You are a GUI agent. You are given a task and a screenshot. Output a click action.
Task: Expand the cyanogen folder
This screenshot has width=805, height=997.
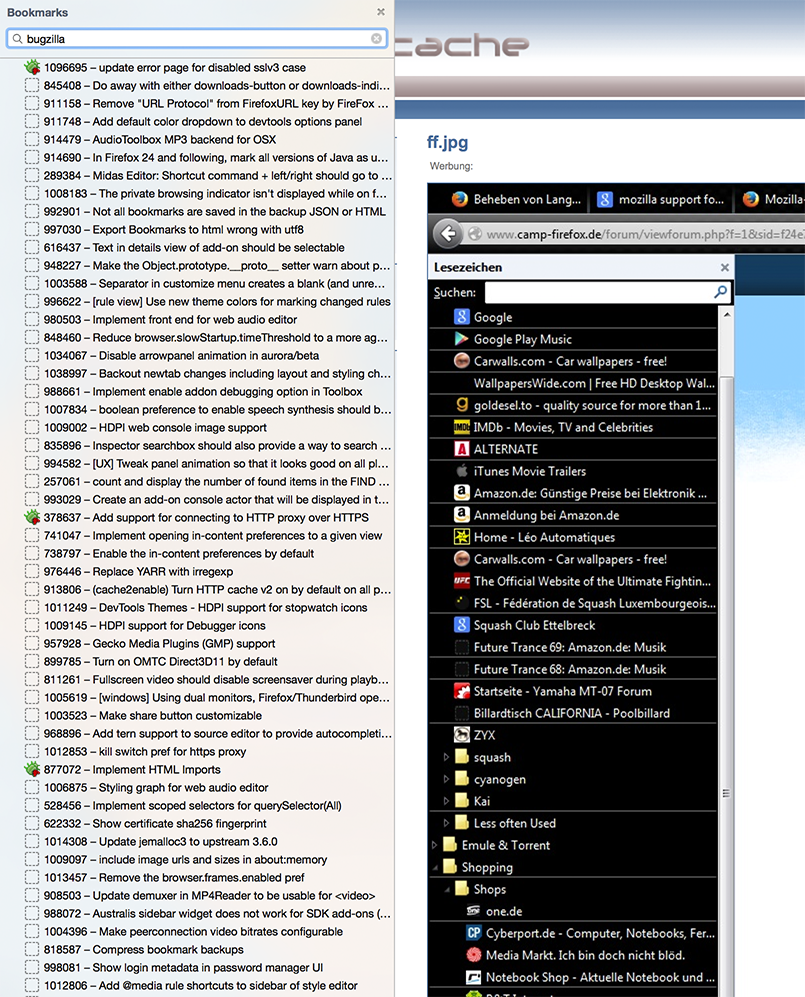(x=446, y=779)
